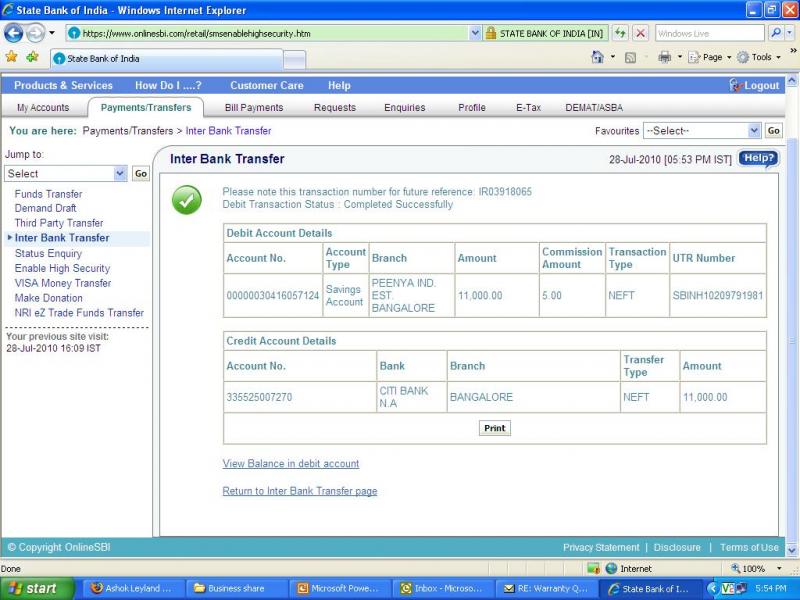The image size is (800, 600).
Task: Open Enable High Security in the sidebar
Action: 62,268
